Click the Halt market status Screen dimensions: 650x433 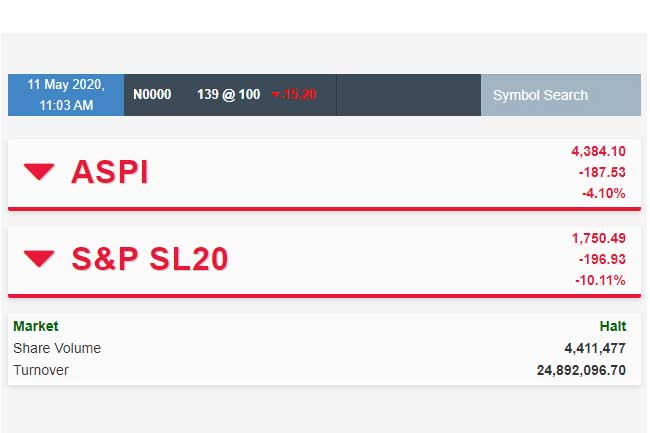pyautogui.click(x=612, y=326)
